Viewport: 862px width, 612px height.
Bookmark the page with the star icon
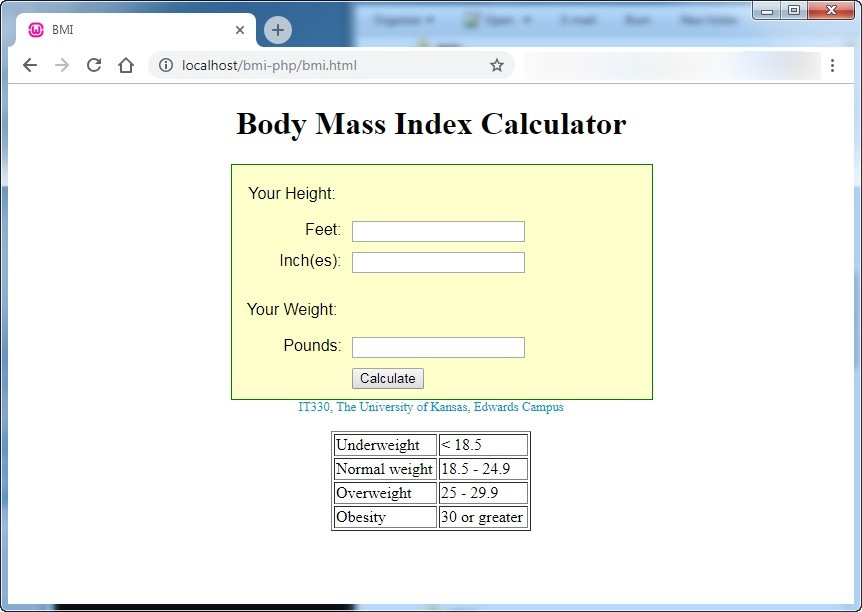coord(496,64)
